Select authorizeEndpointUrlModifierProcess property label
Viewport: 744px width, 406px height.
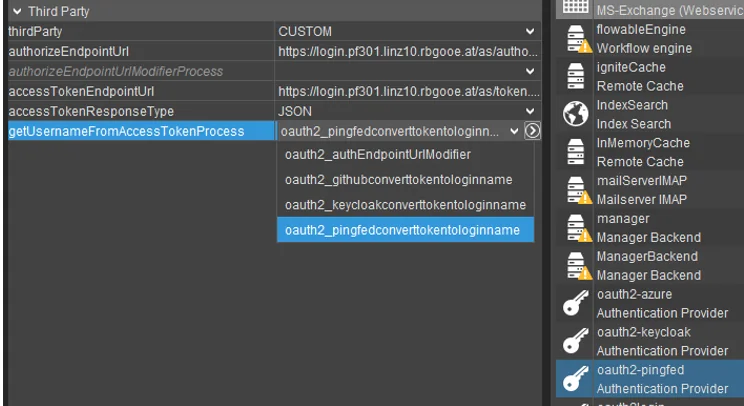tap(116, 71)
